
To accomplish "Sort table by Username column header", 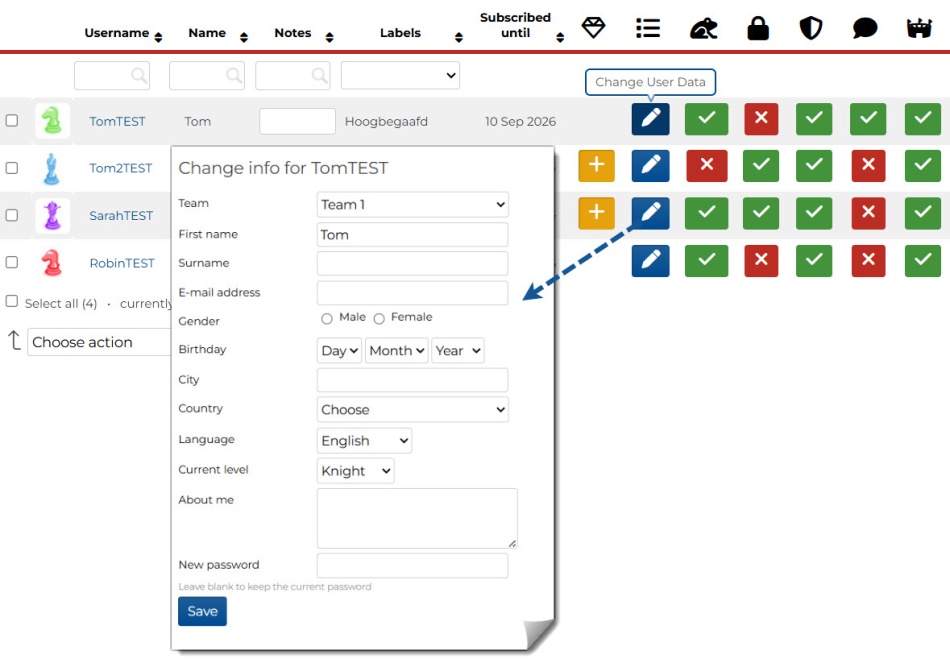I will 122,34.
